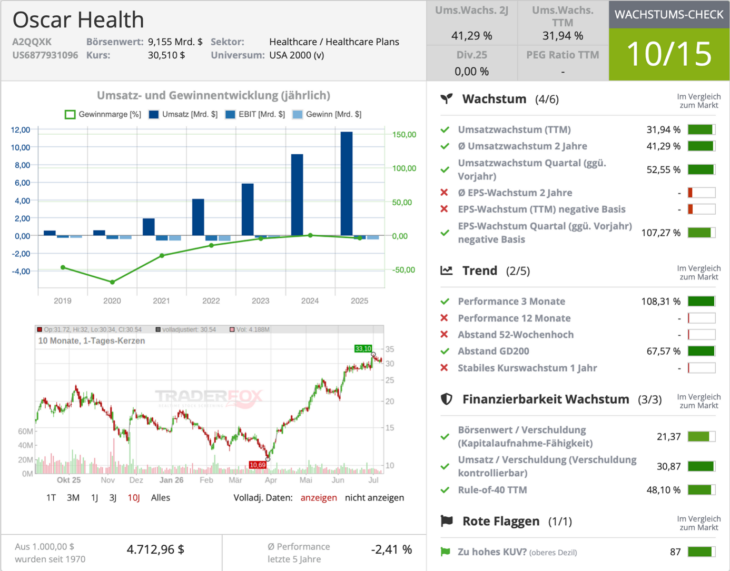Click 'nicht anzeigen' for Volladj. Daten
This screenshot has width=730, height=571.
(x=374, y=497)
